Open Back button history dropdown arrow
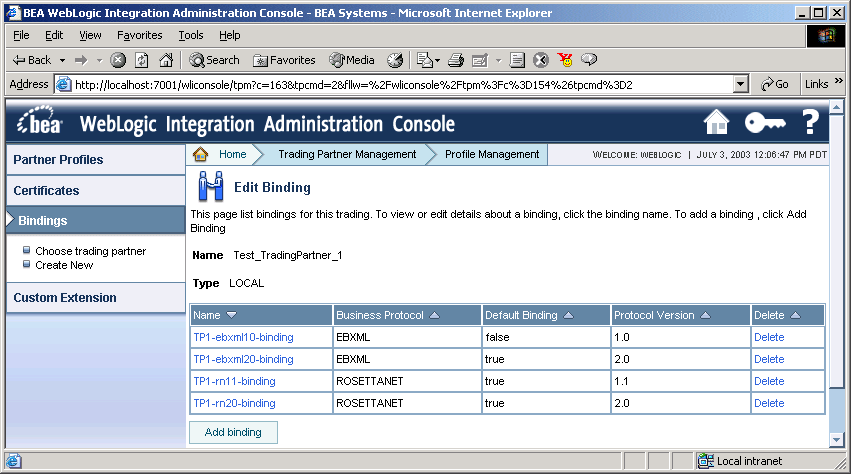 coord(62,60)
